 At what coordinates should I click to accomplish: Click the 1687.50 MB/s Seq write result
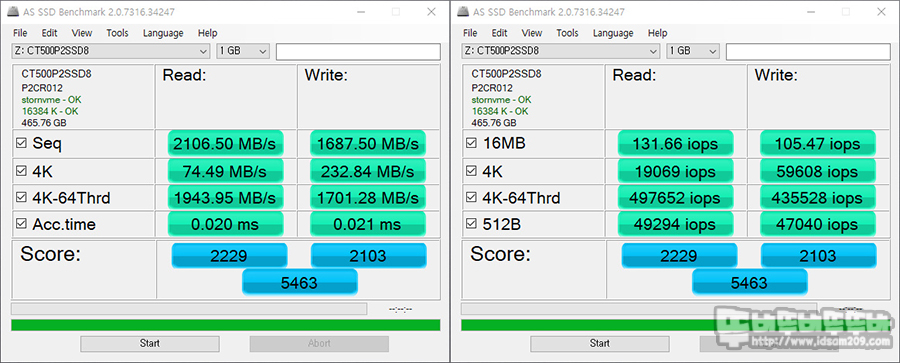368,144
